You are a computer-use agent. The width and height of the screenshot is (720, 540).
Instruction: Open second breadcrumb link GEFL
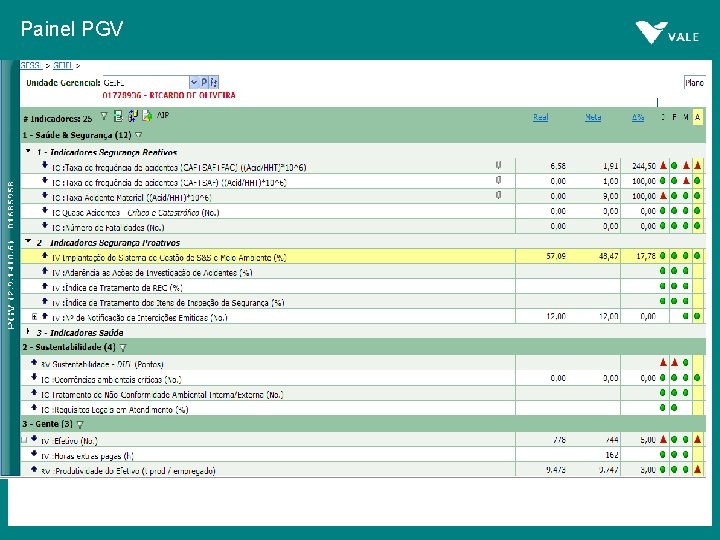63,66
